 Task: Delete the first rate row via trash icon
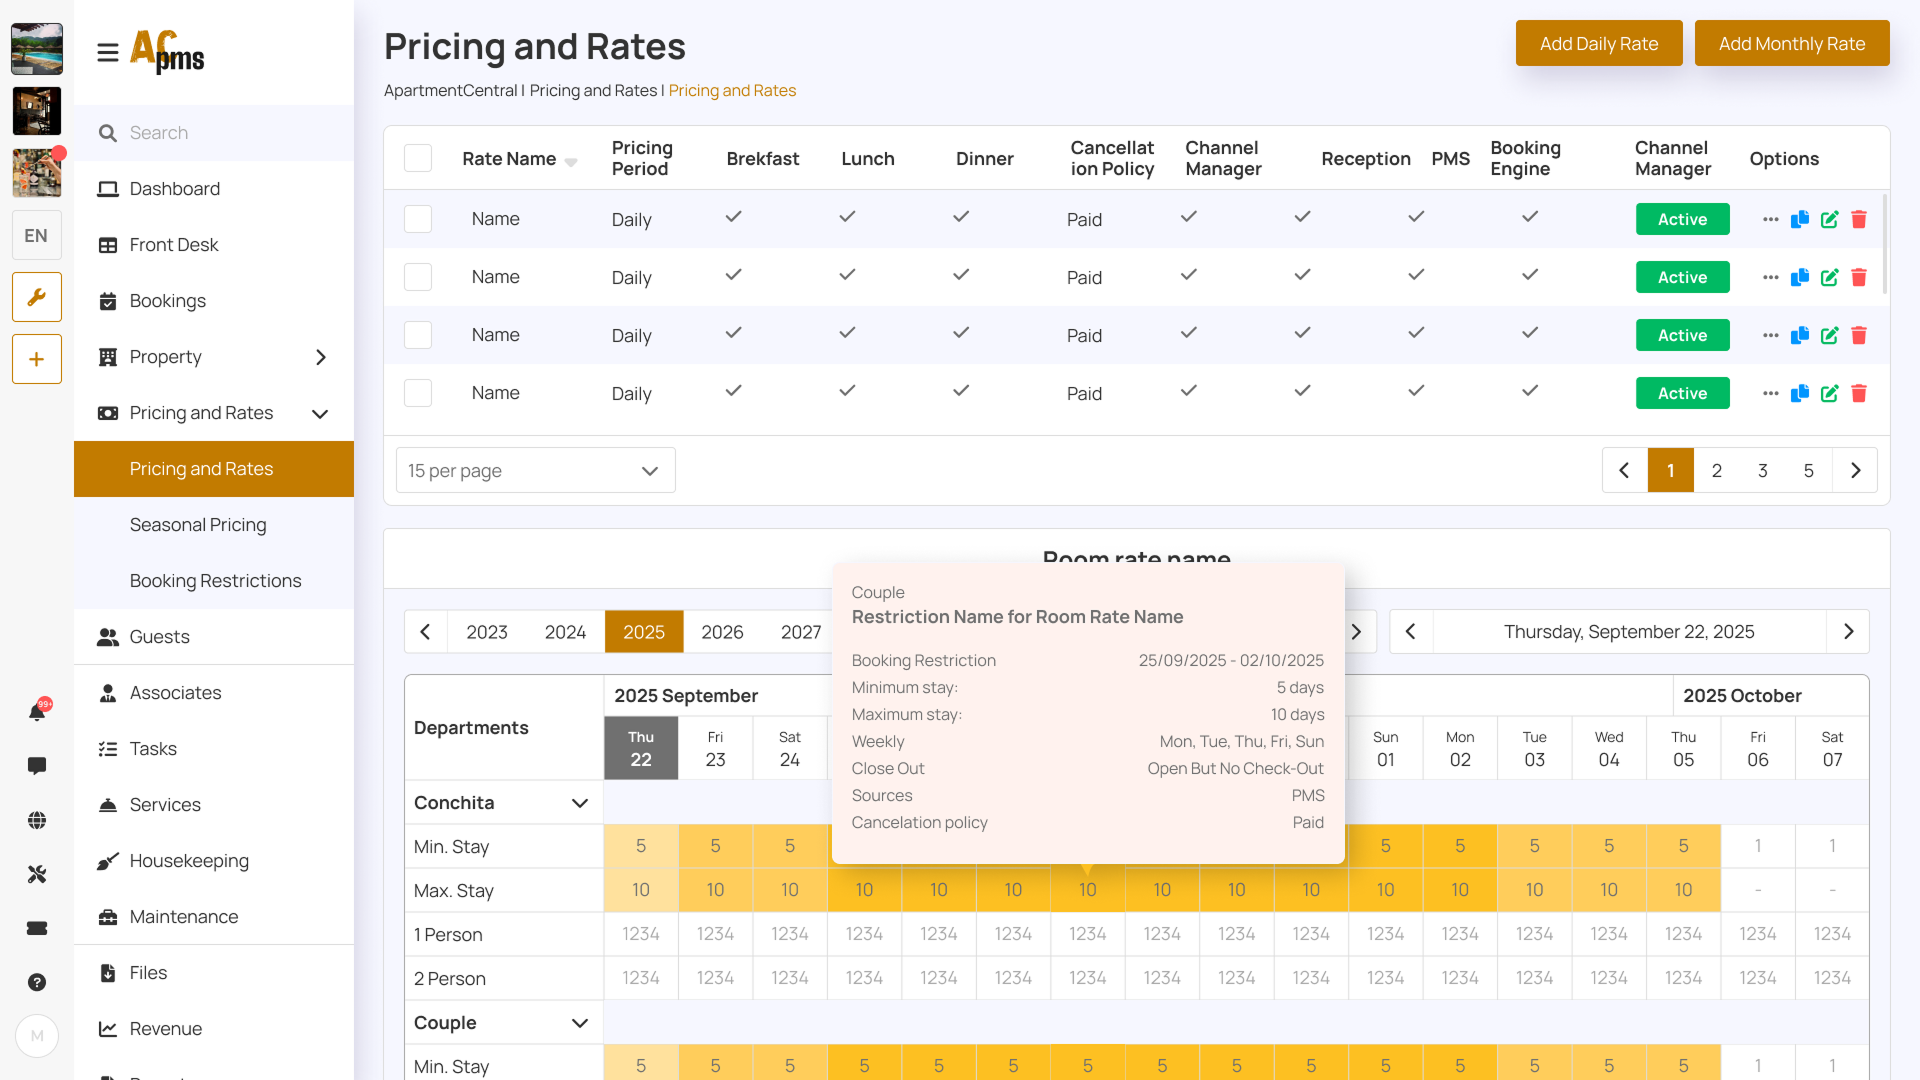pos(1859,219)
